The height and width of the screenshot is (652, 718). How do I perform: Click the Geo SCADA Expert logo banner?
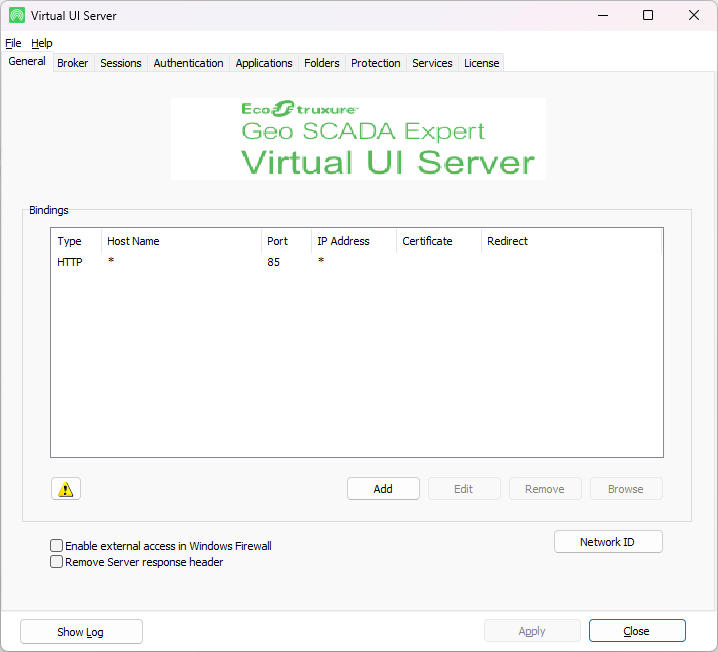(358, 138)
